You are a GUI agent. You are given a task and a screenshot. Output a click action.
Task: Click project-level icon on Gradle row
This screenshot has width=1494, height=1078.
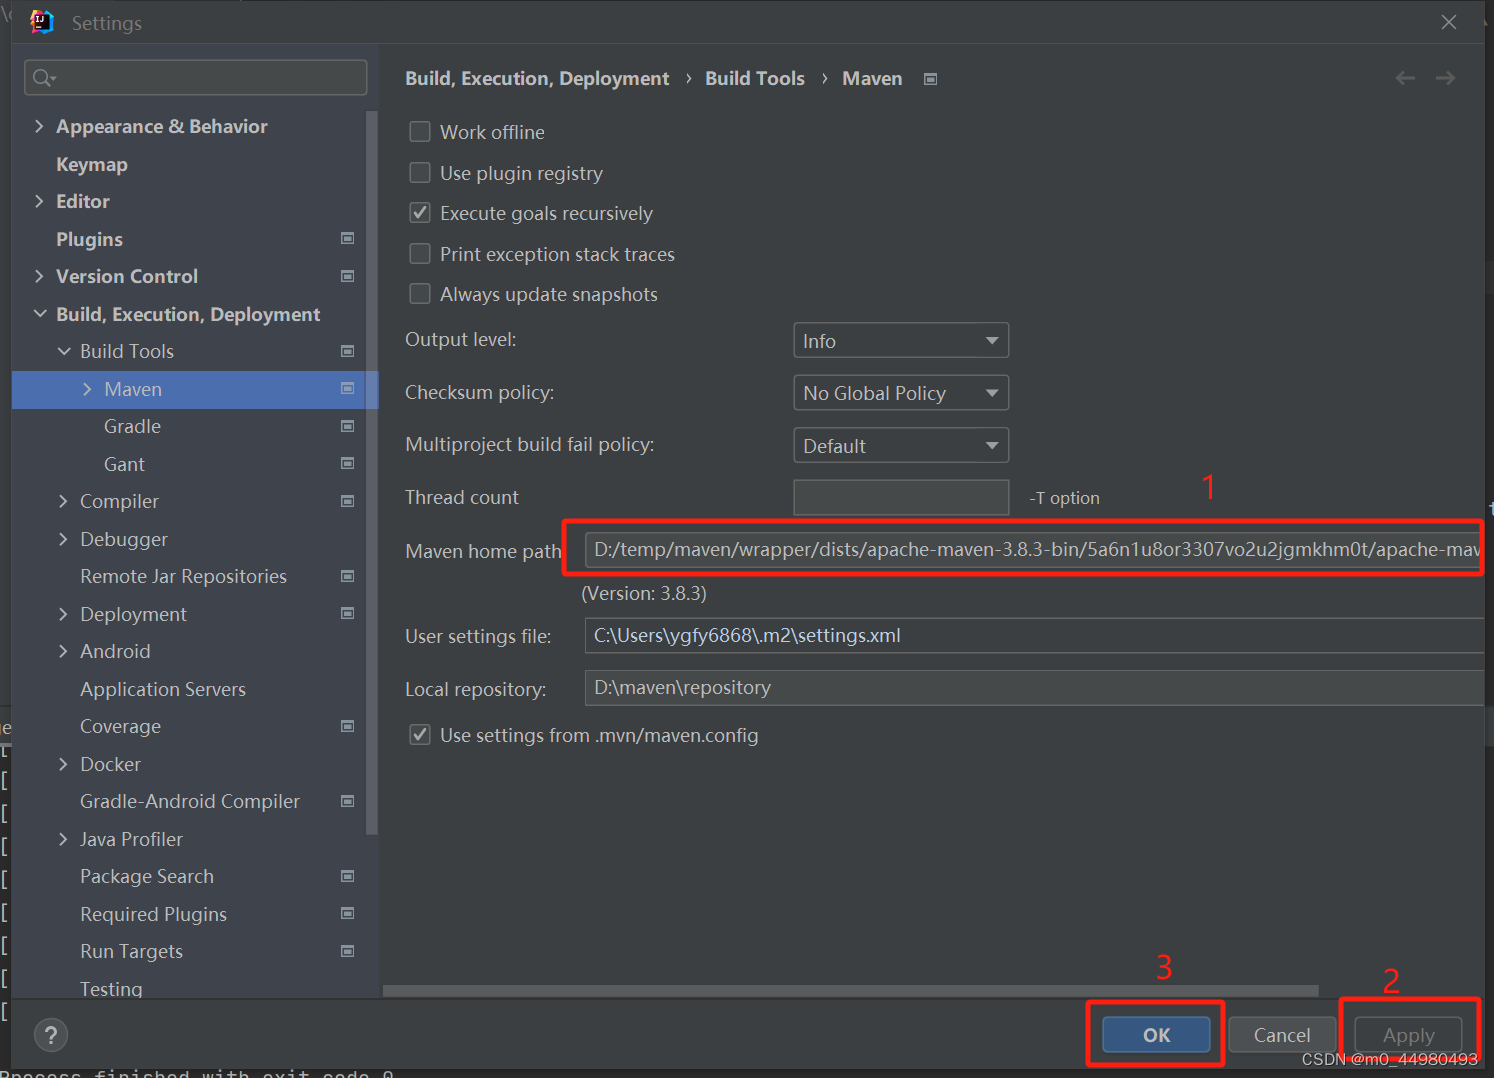(x=347, y=426)
